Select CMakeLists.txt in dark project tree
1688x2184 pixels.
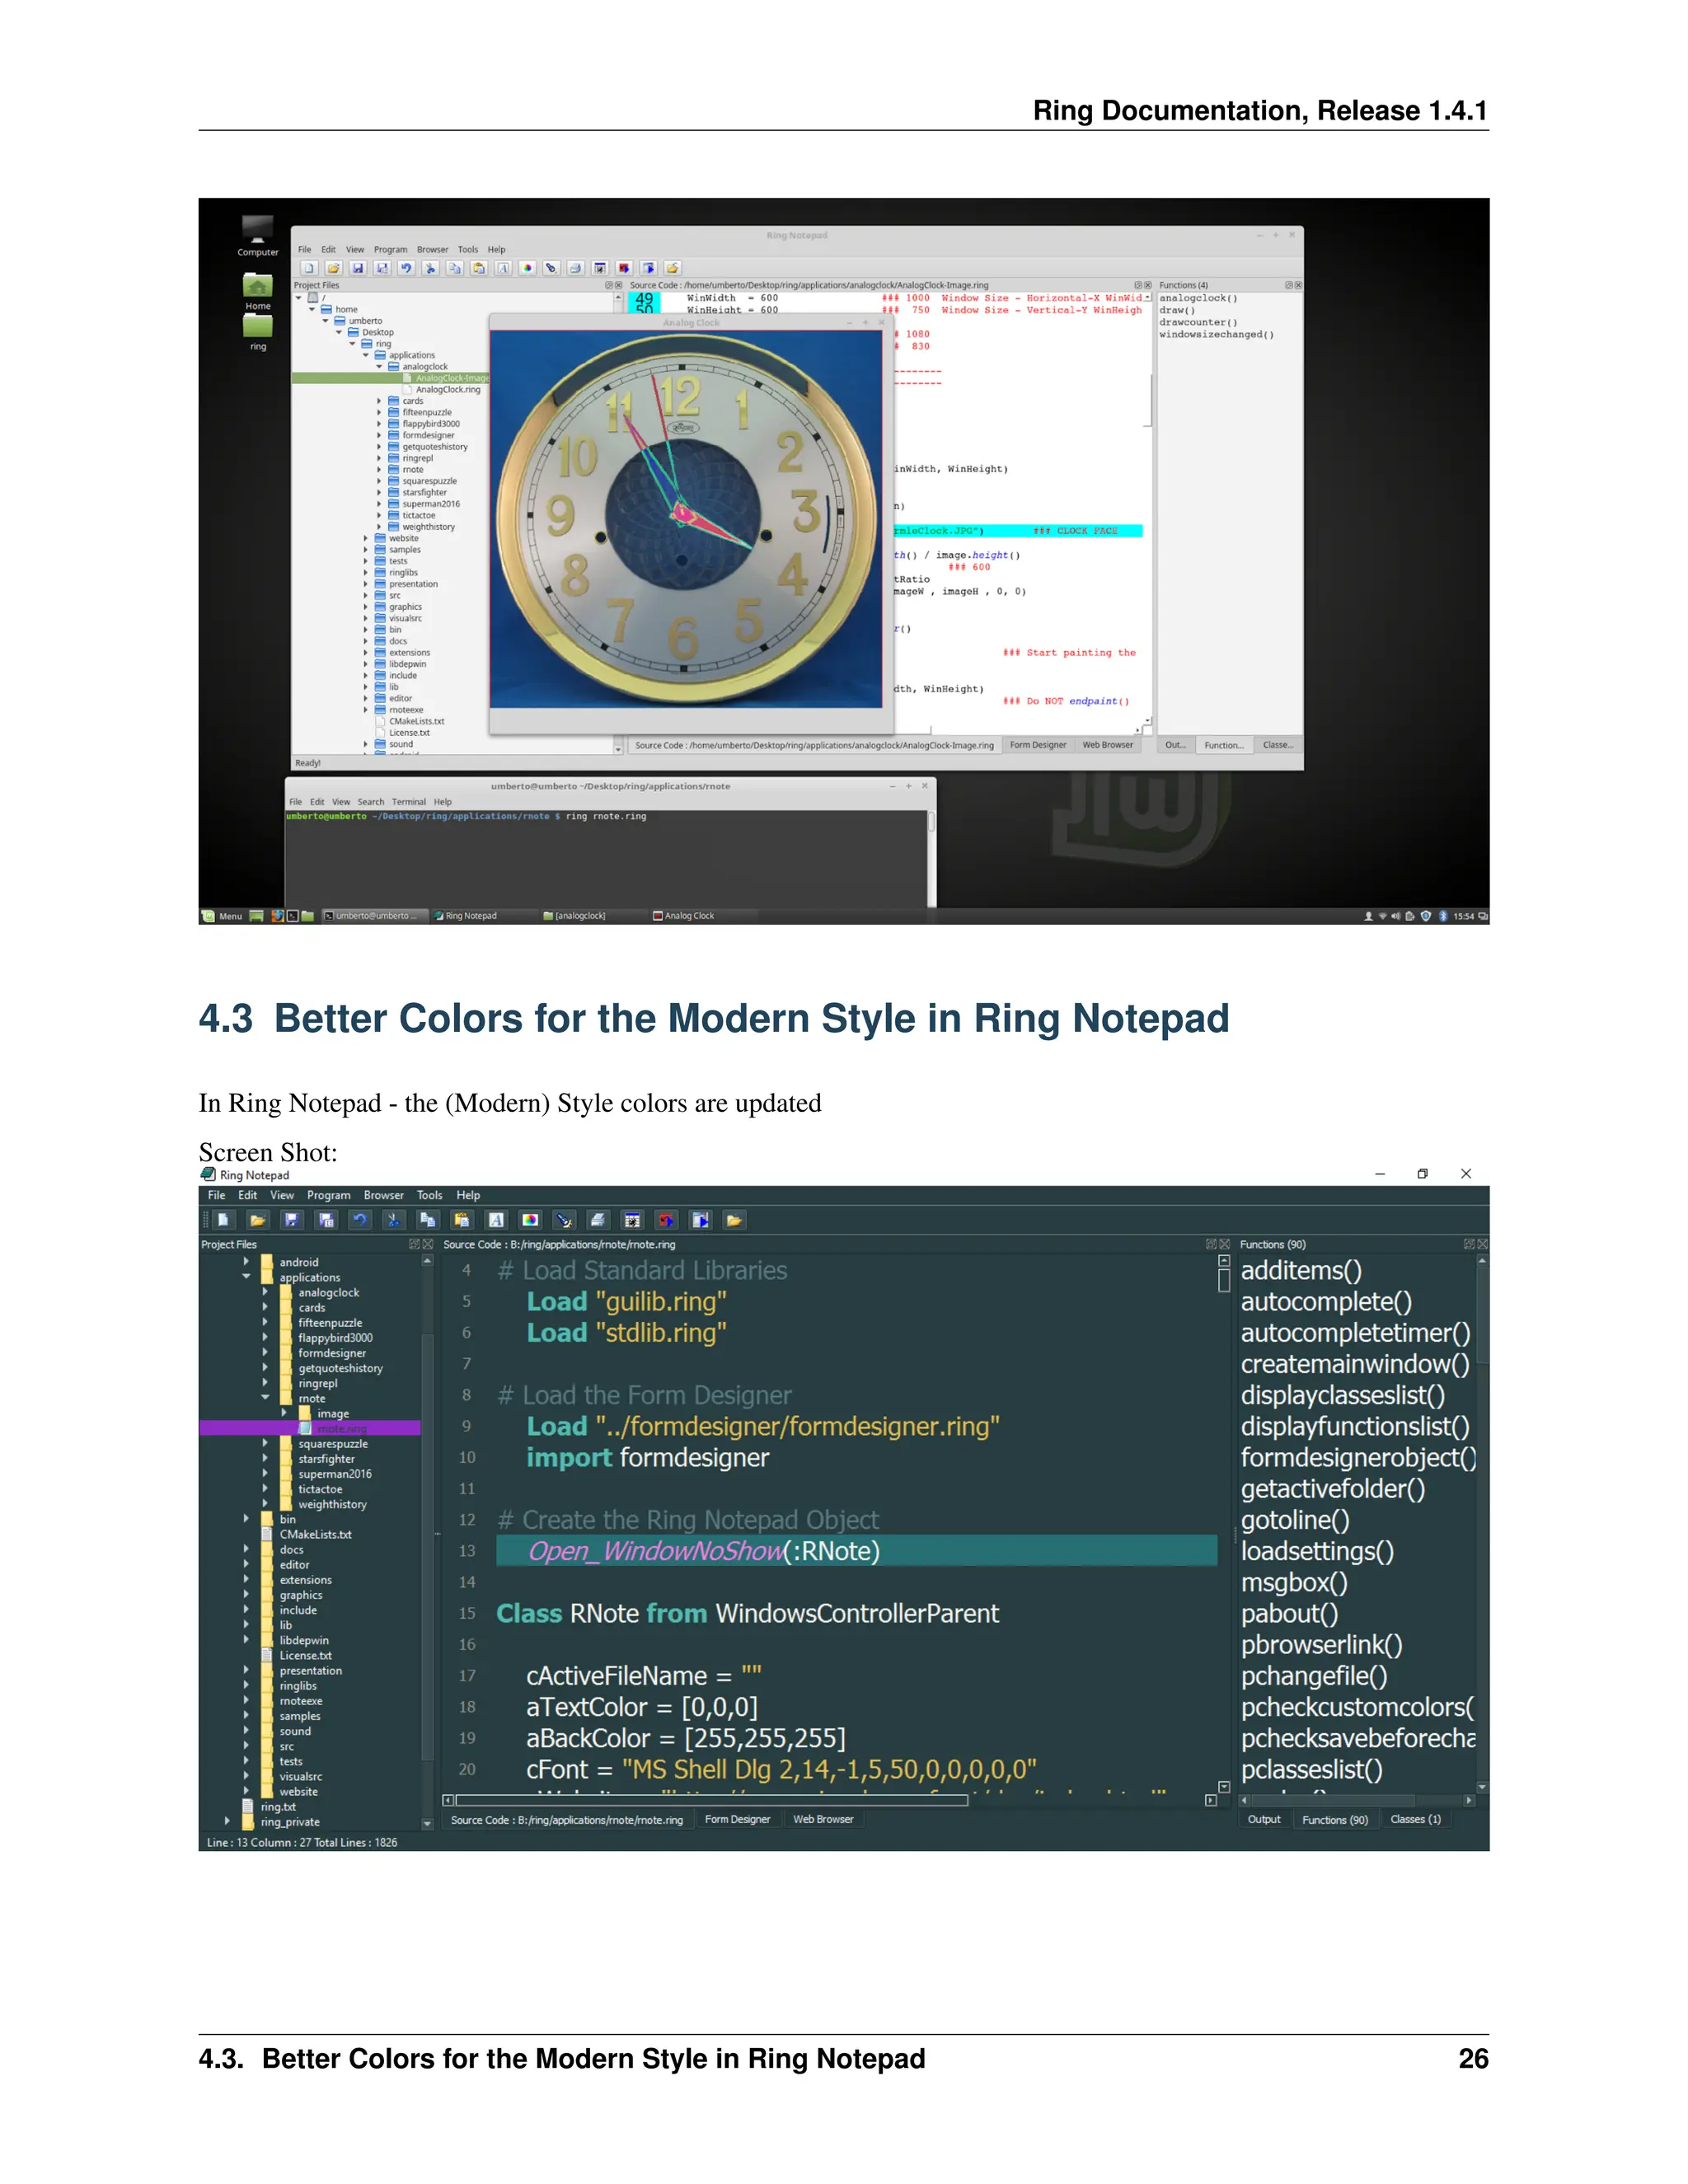315,1534
